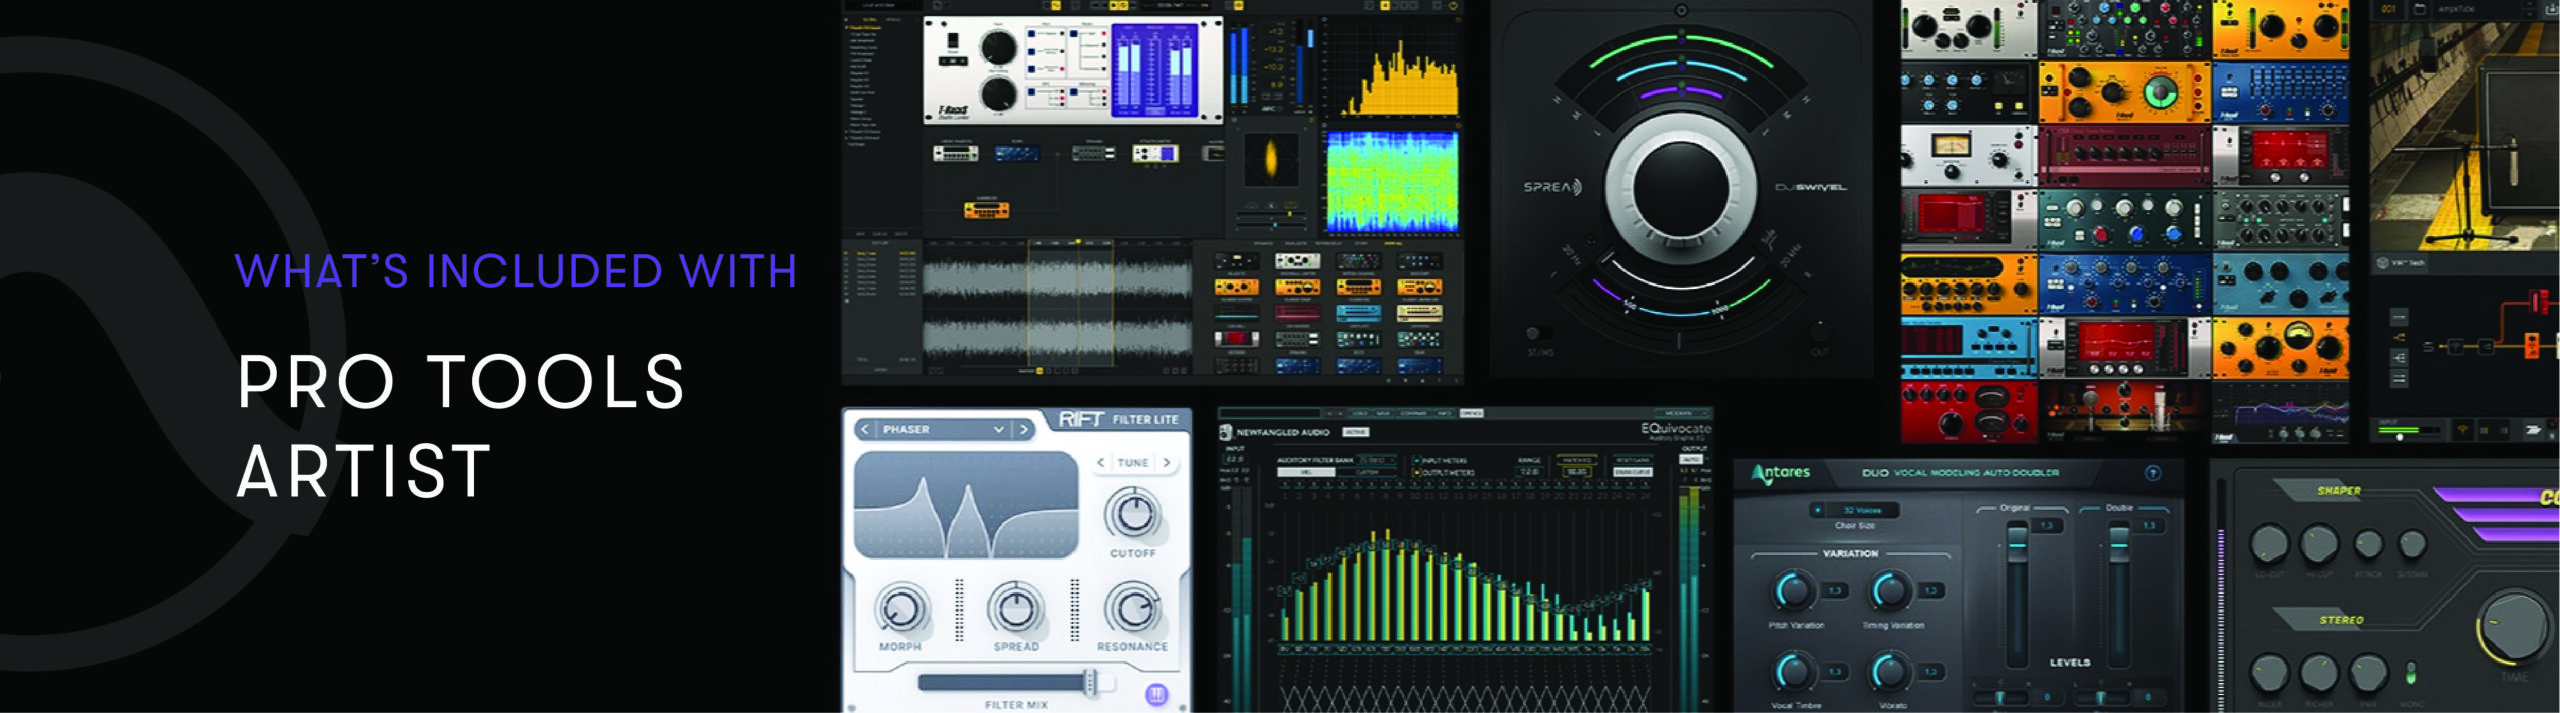Viewport: 2560px width, 713px height.
Task: Click the CUTOFF knob in RIFT
Action: 1133,515
